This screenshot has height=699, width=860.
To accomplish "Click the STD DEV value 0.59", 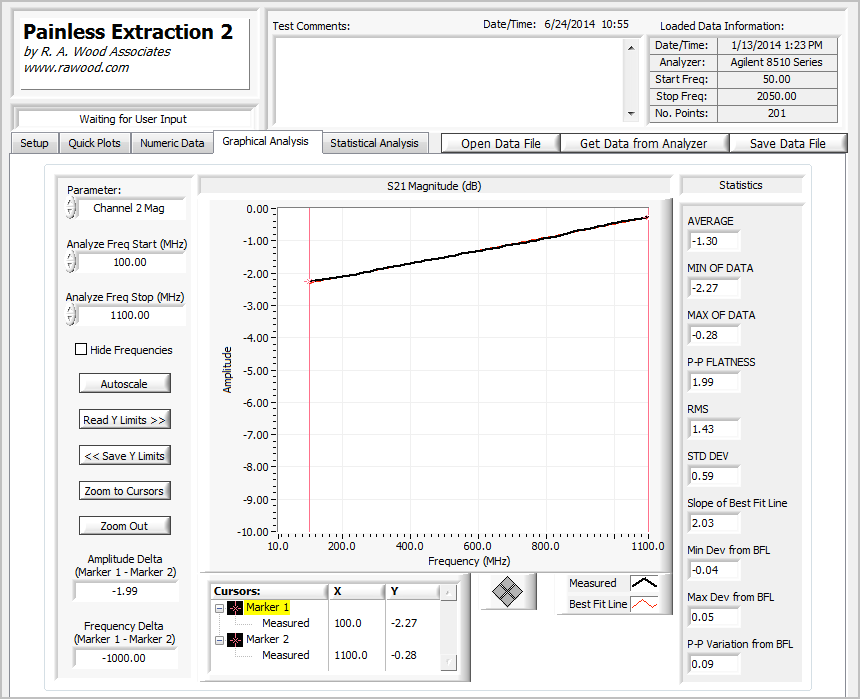I will point(713,476).
